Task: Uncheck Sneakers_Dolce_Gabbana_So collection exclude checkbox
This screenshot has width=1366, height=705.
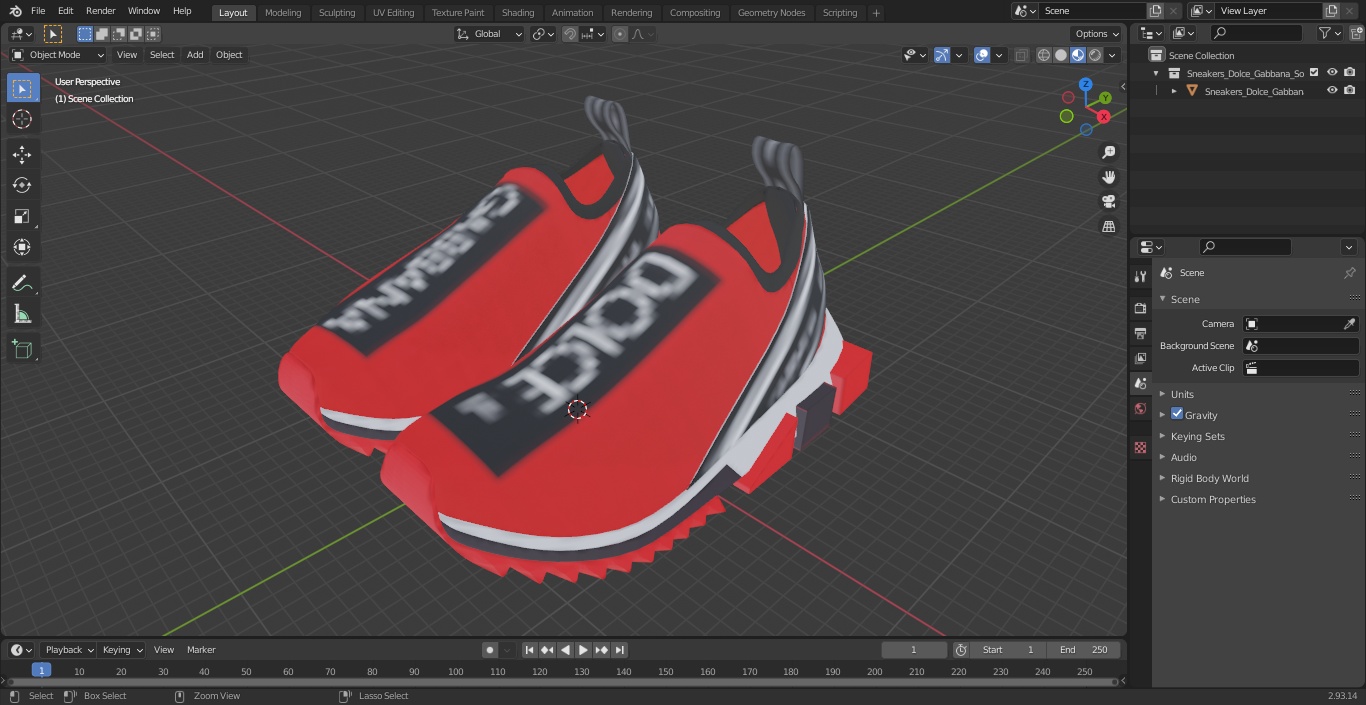Action: tap(1314, 73)
